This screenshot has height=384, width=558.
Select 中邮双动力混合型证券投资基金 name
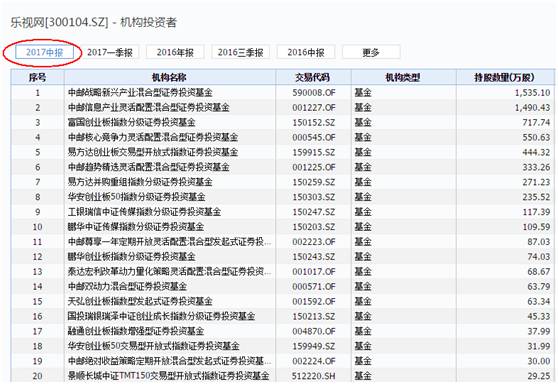coord(127,286)
